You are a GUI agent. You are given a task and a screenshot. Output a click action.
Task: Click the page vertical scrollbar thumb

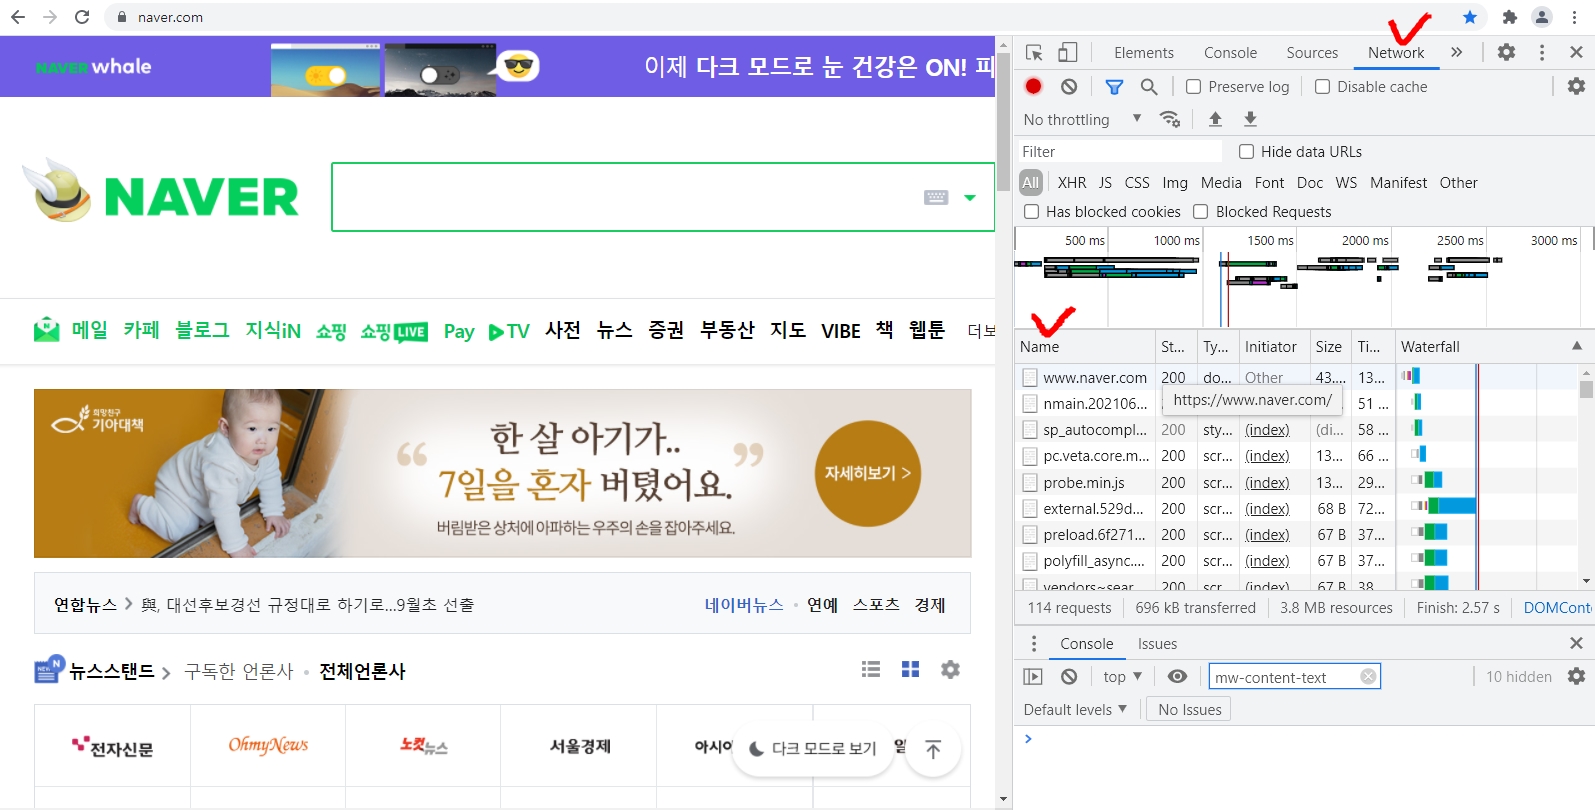click(1003, 120)
